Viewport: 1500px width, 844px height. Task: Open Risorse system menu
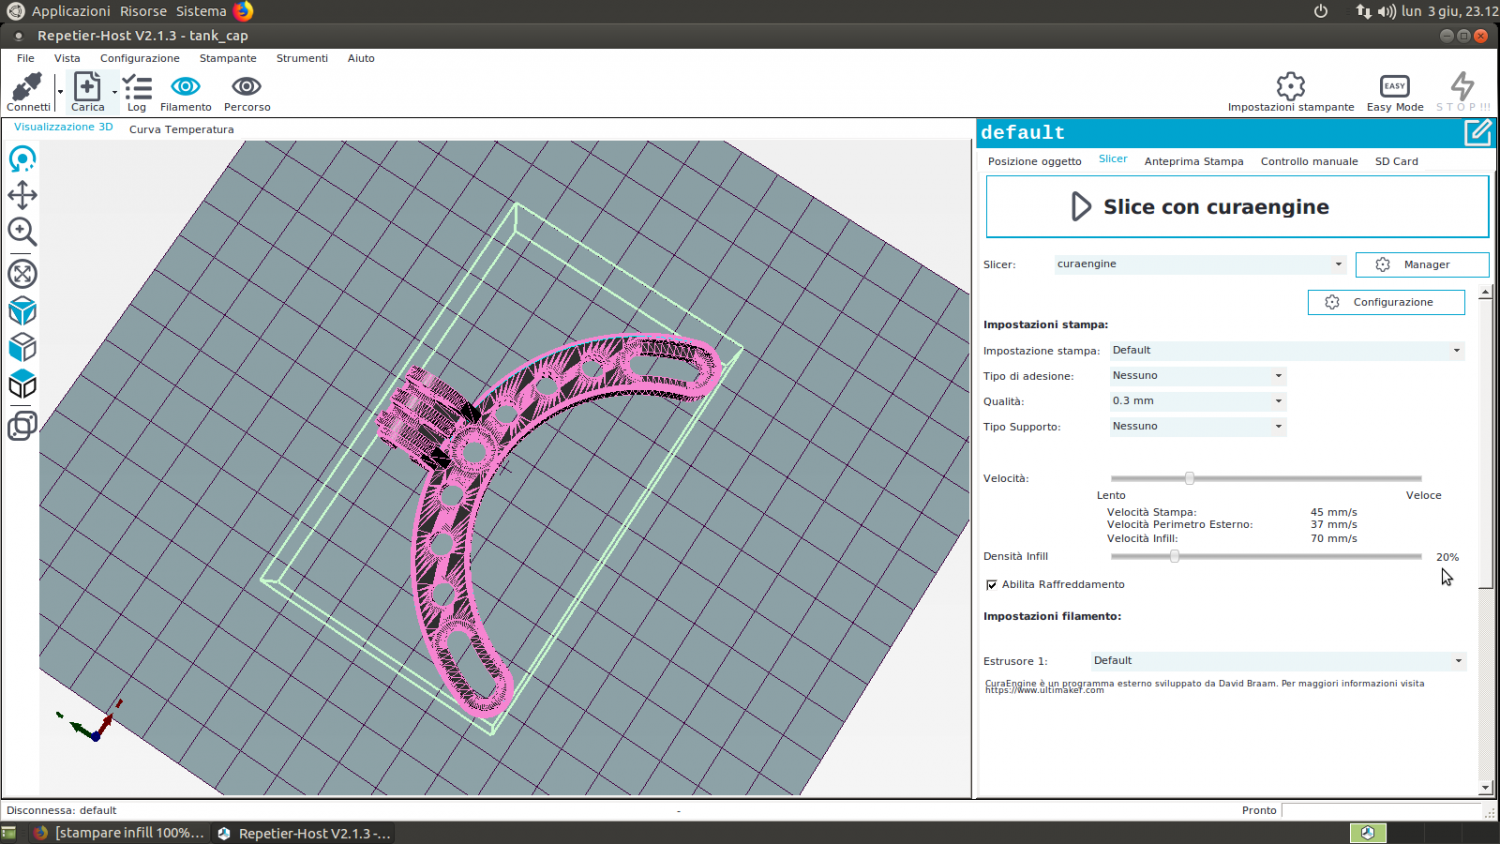pos(143,11)
